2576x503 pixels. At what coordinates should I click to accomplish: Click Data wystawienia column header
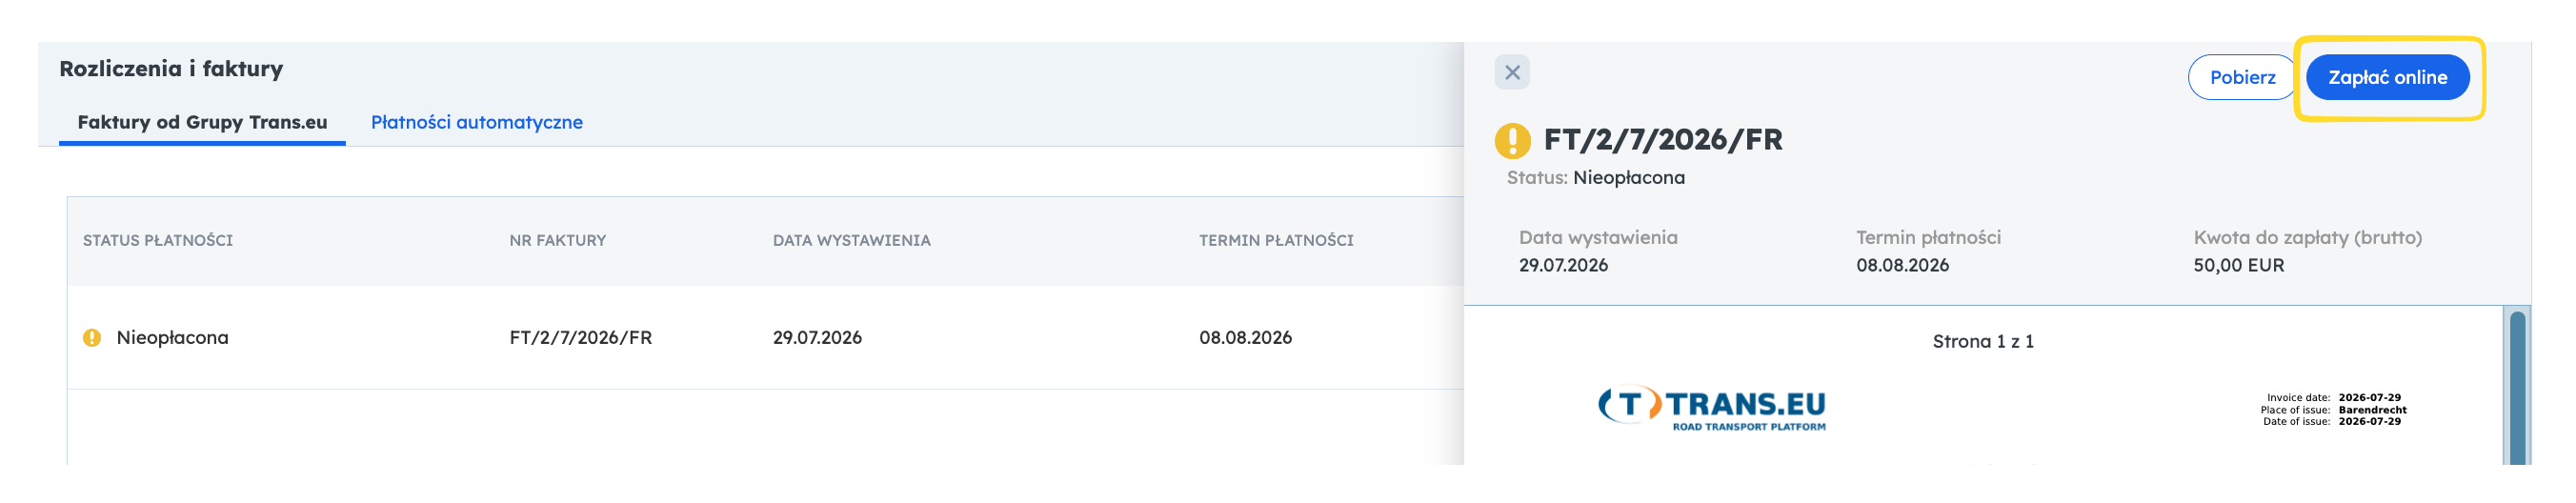(x=851, y=240)
